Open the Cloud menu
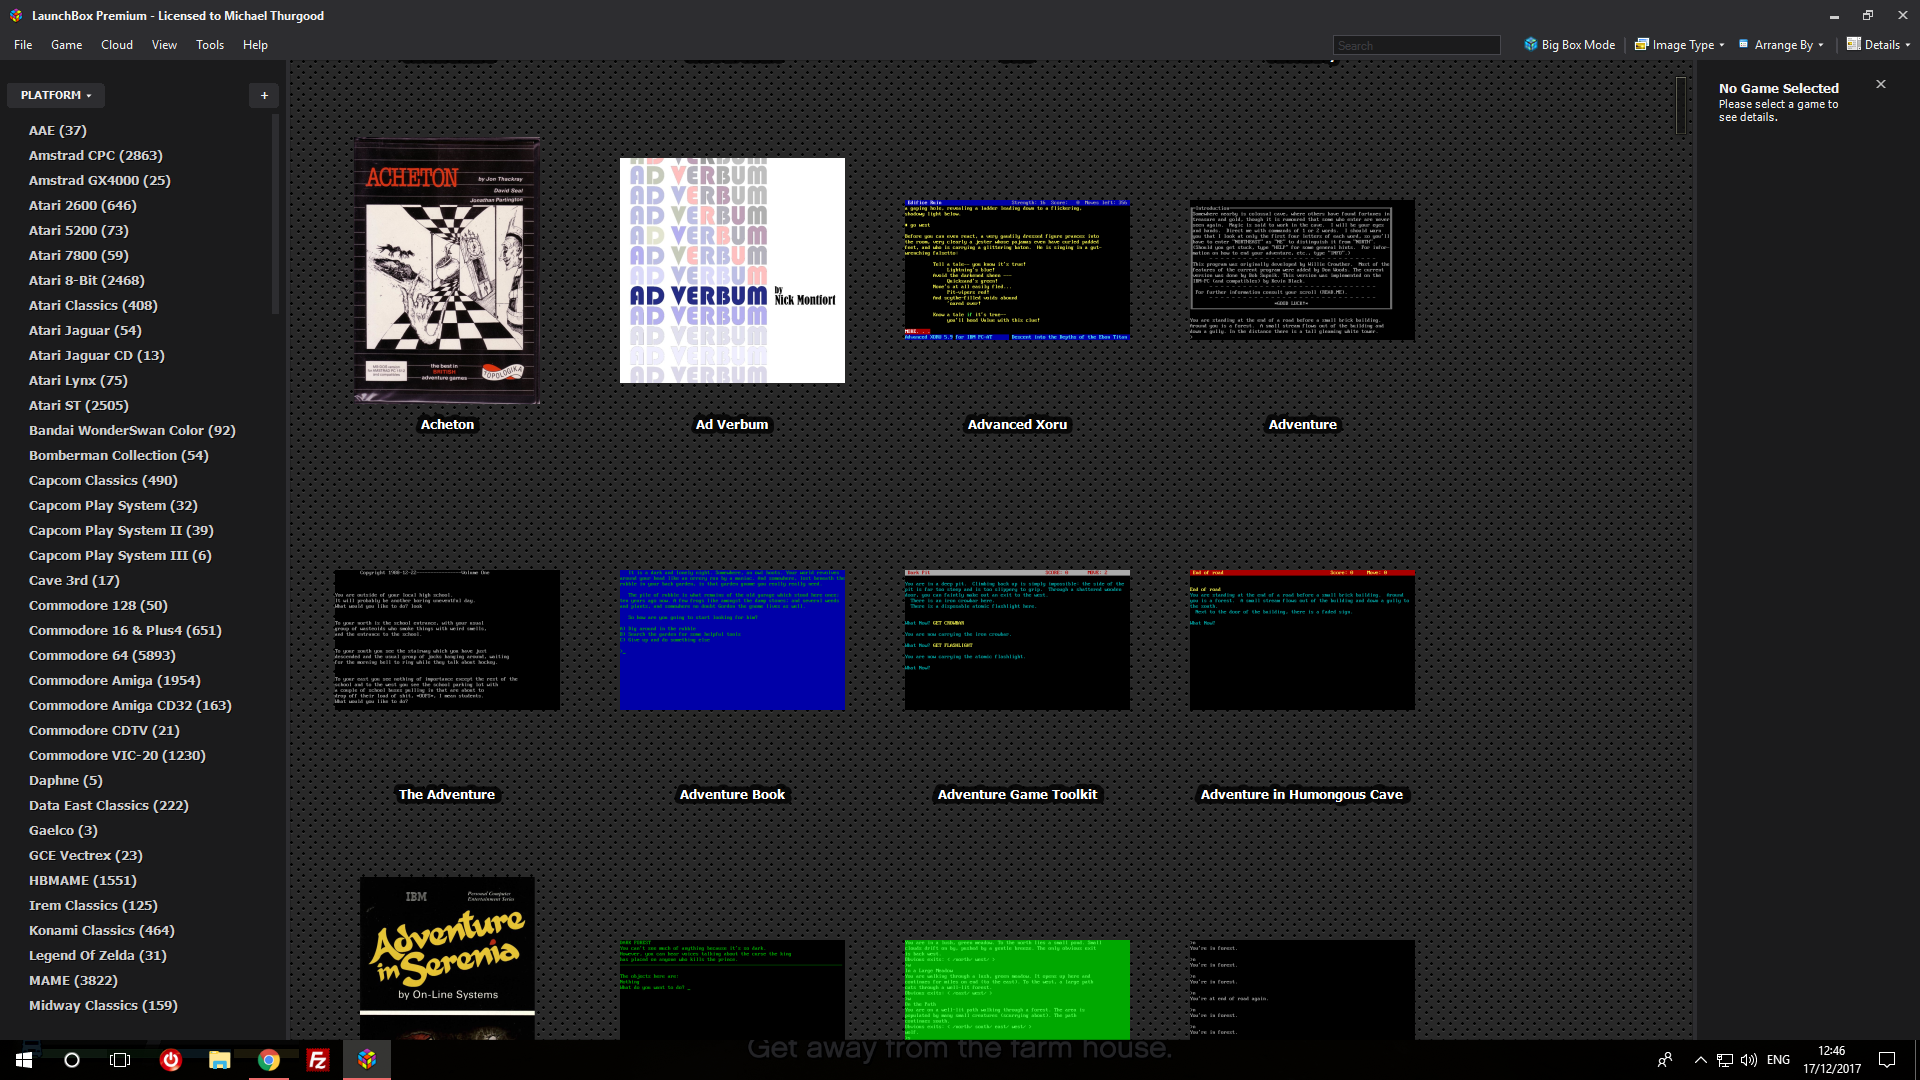Image resolution: width=1920 pixels, height=1080 pixels. tap(117, 45)
